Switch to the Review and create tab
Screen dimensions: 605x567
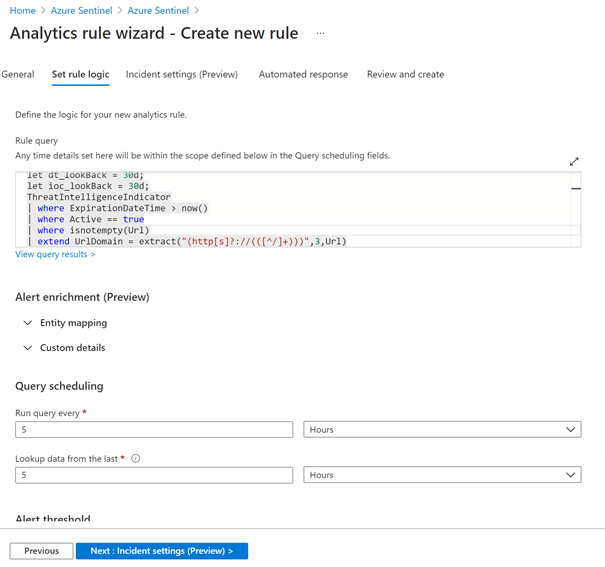click(x=405, y=75)
